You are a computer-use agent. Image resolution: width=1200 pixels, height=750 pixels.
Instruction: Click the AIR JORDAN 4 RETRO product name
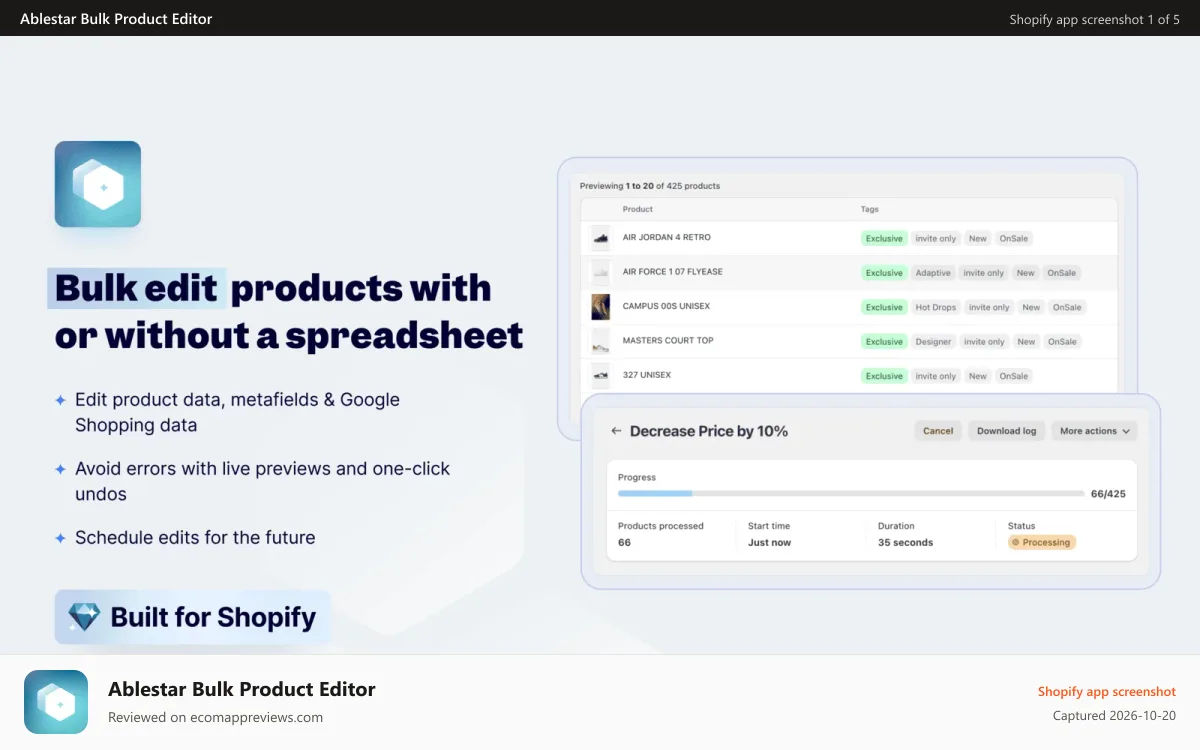667,238
